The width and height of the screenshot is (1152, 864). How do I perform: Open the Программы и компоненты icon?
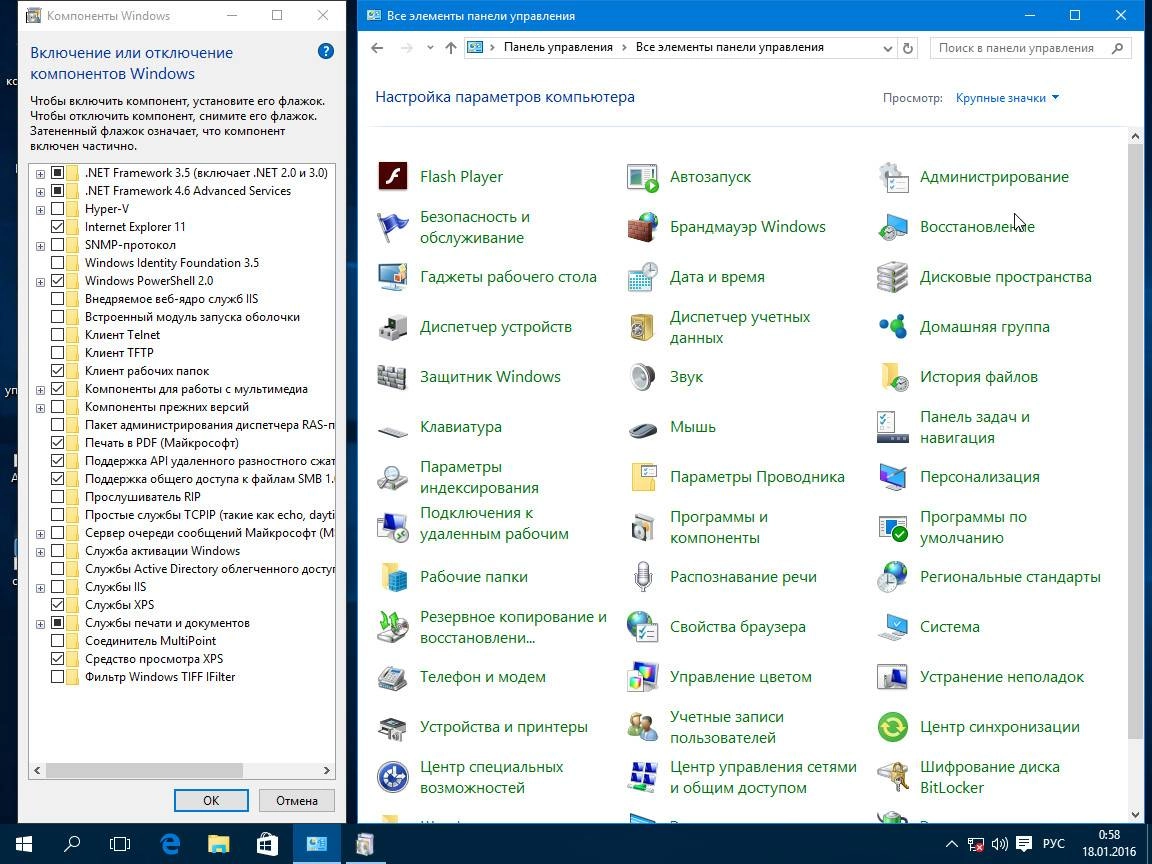(642, 527)
